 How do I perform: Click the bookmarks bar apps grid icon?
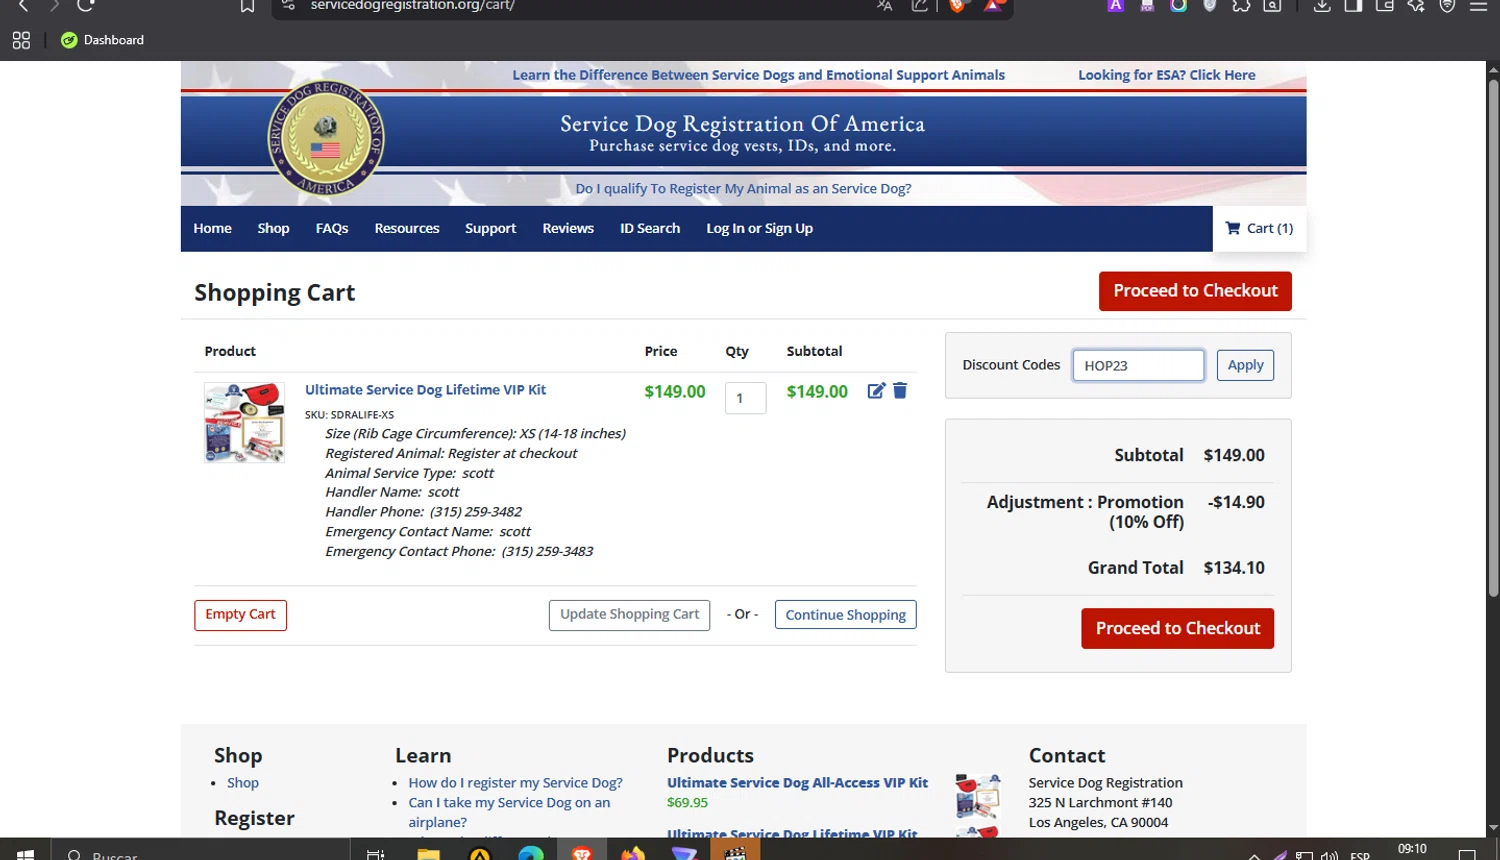point(21,40)
